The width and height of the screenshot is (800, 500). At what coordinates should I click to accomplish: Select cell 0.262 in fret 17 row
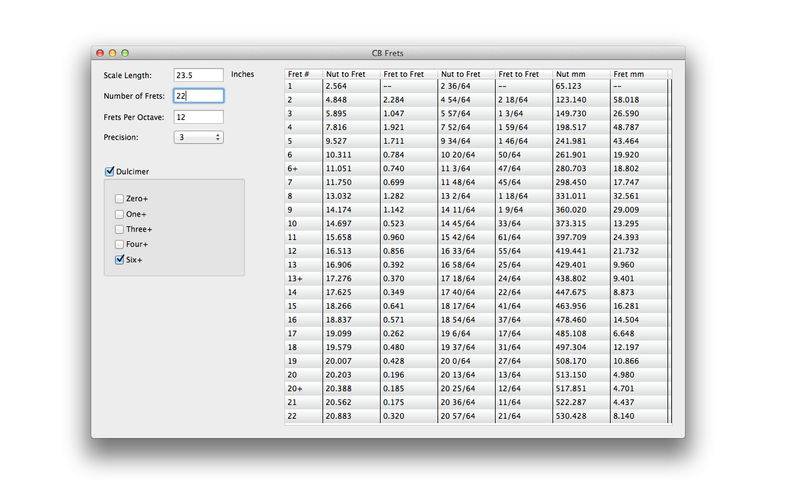pyautogui.click(x=409, y=334)
